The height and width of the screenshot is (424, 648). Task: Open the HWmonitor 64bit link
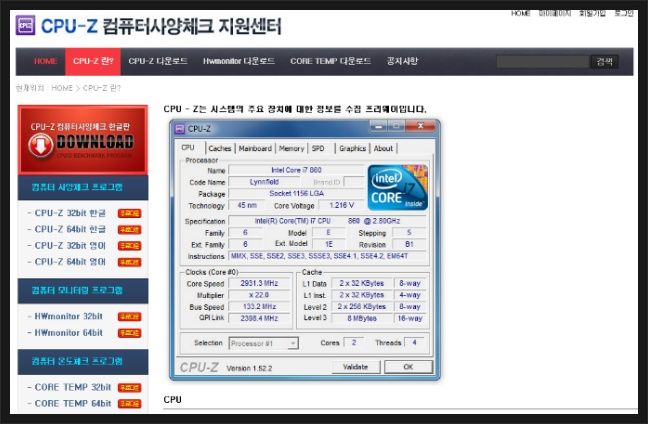click(69, 333)
